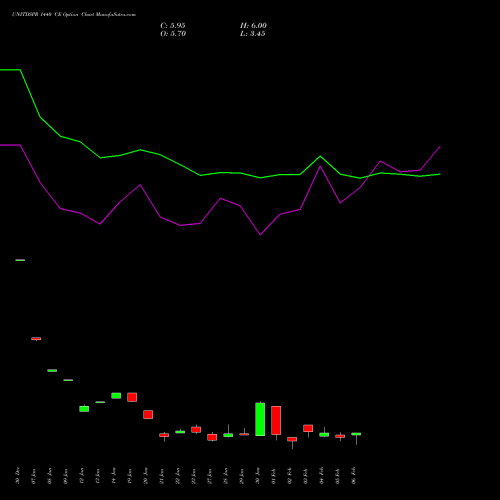Click the 19 Jan date label
The image size is (500, 500).
click(130, 476)
